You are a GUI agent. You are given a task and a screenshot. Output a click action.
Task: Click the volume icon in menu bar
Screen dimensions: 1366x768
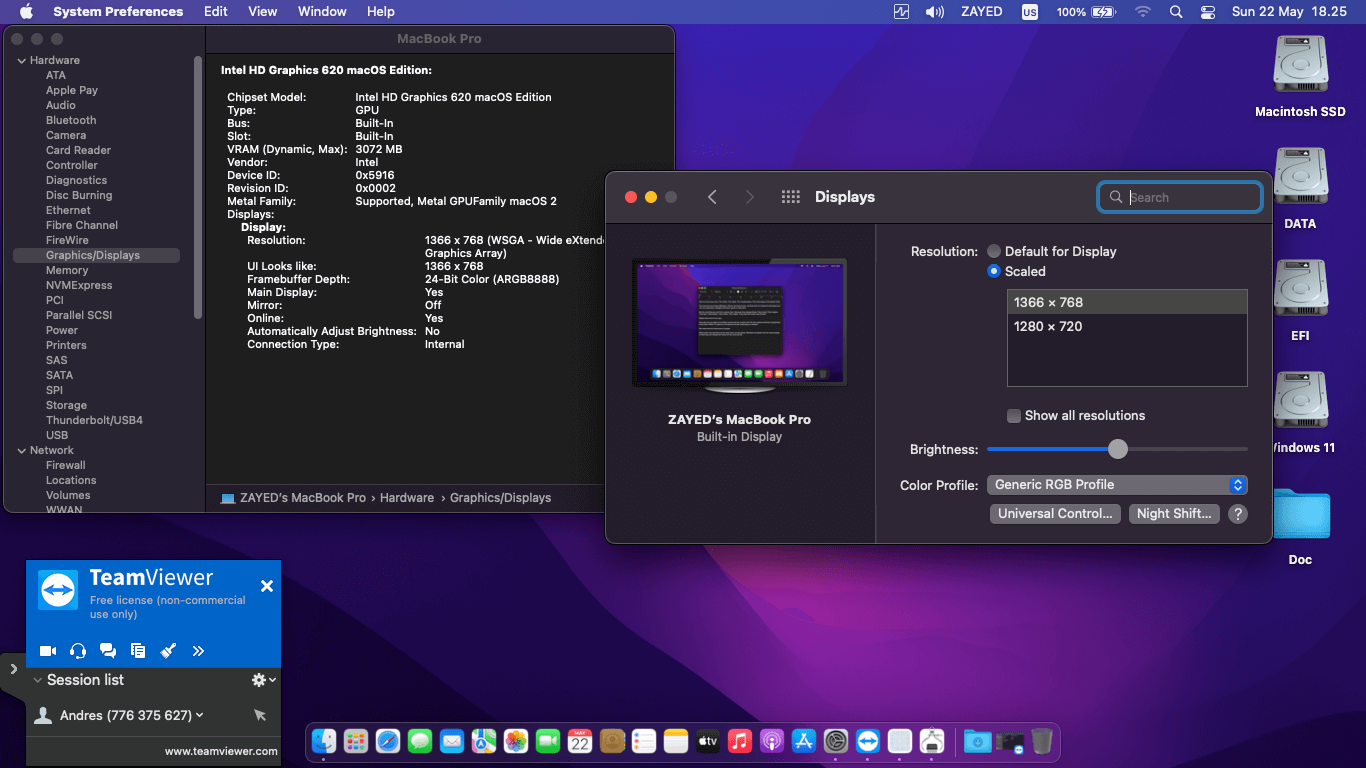tap(935, 12)
